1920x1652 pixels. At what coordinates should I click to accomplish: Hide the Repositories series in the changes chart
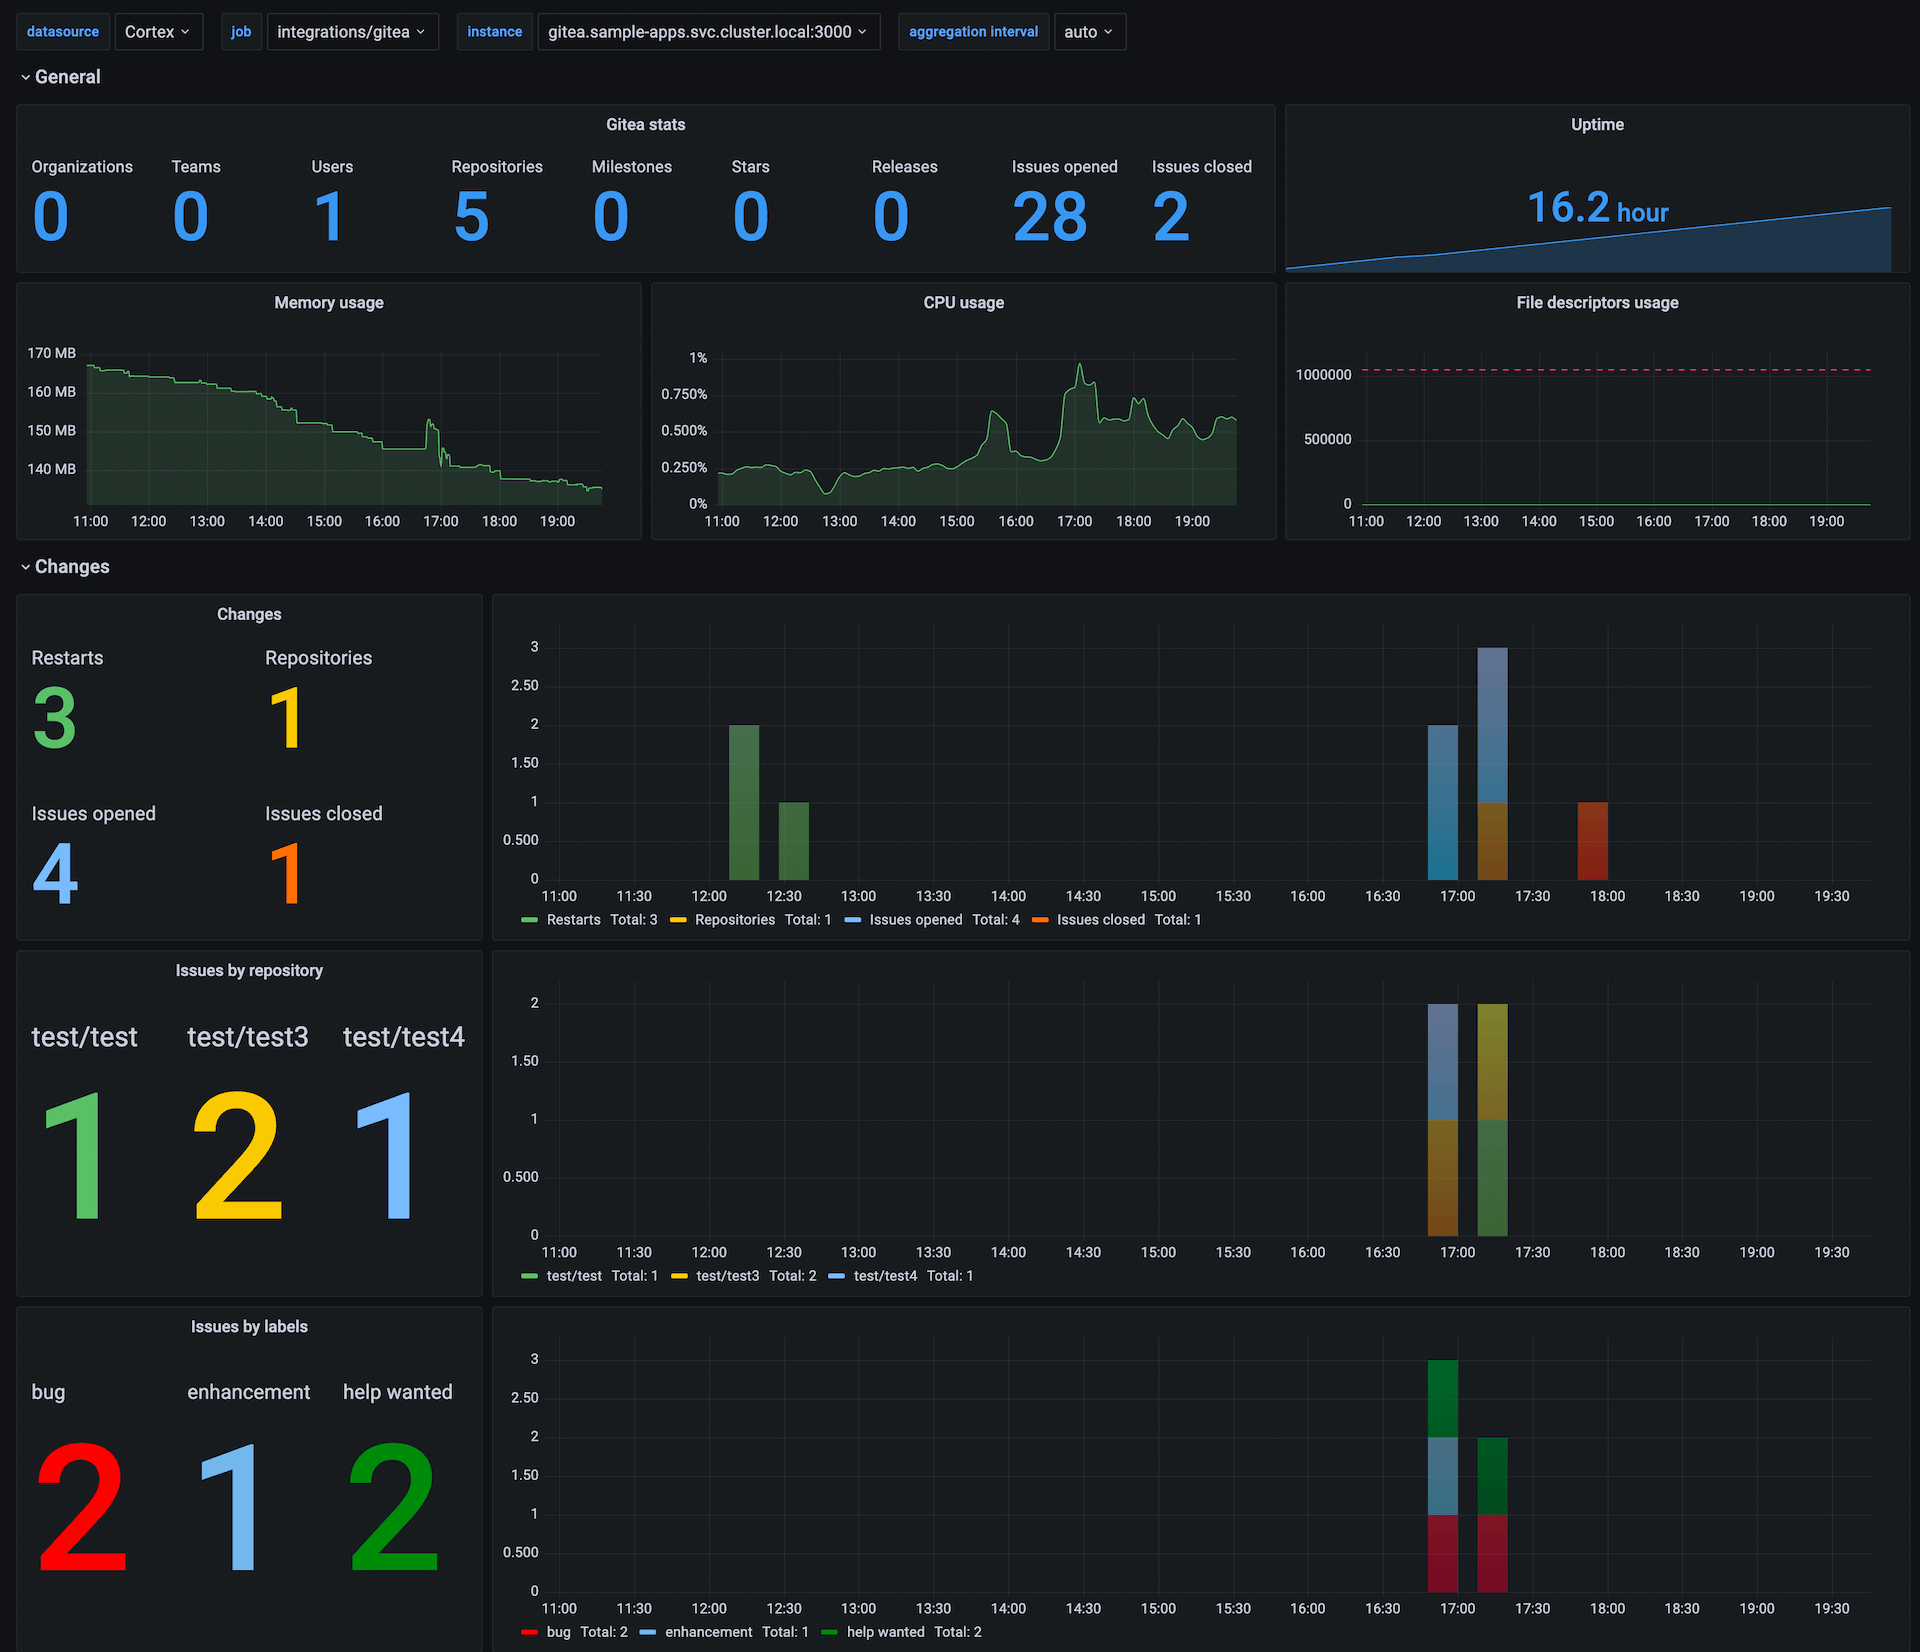[x=737, y=919]
